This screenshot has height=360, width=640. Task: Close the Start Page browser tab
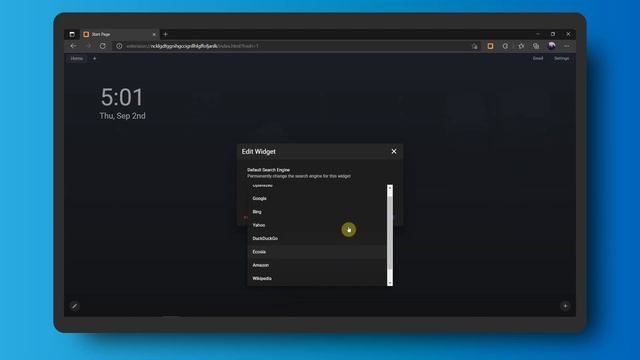click(154, 34)
